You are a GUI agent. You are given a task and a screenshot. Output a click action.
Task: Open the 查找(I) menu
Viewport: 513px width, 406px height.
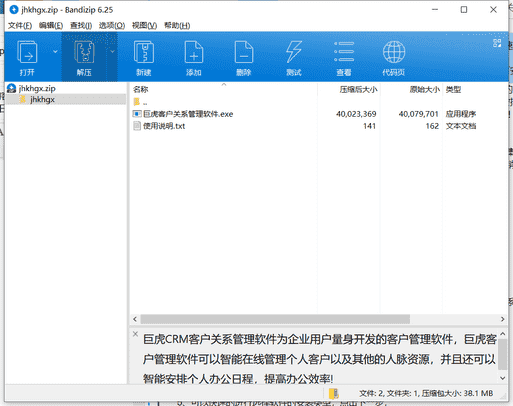81,26
